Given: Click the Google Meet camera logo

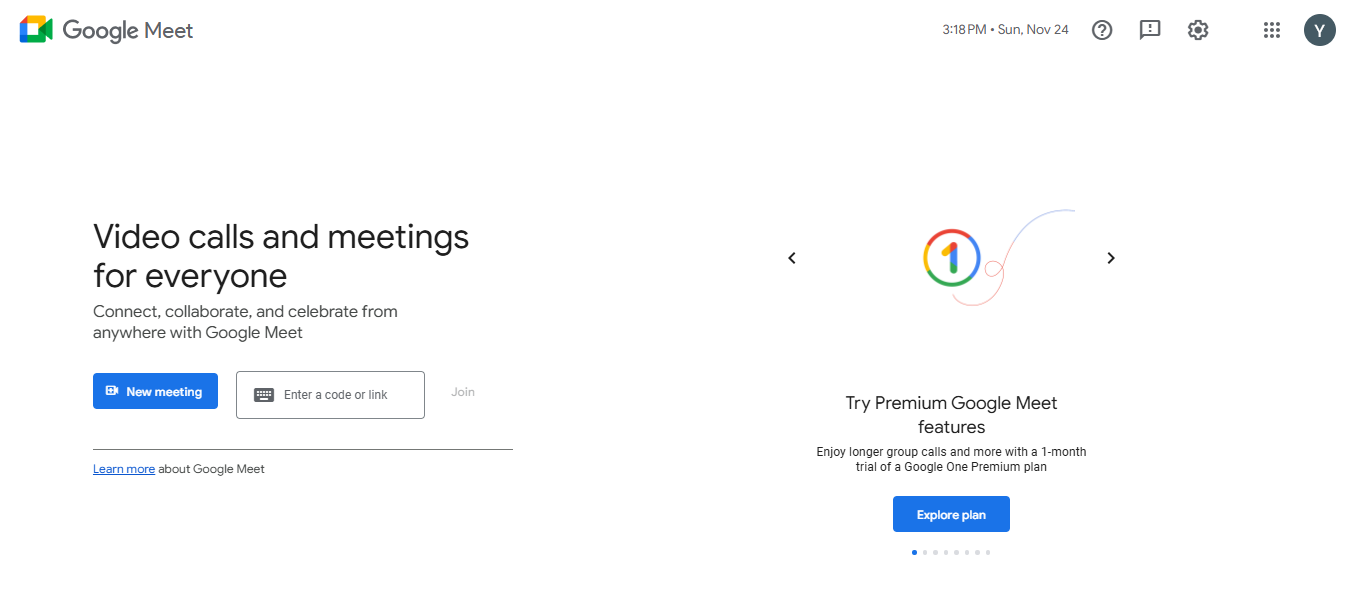Looking at the screenshot, I should (36, 30).
